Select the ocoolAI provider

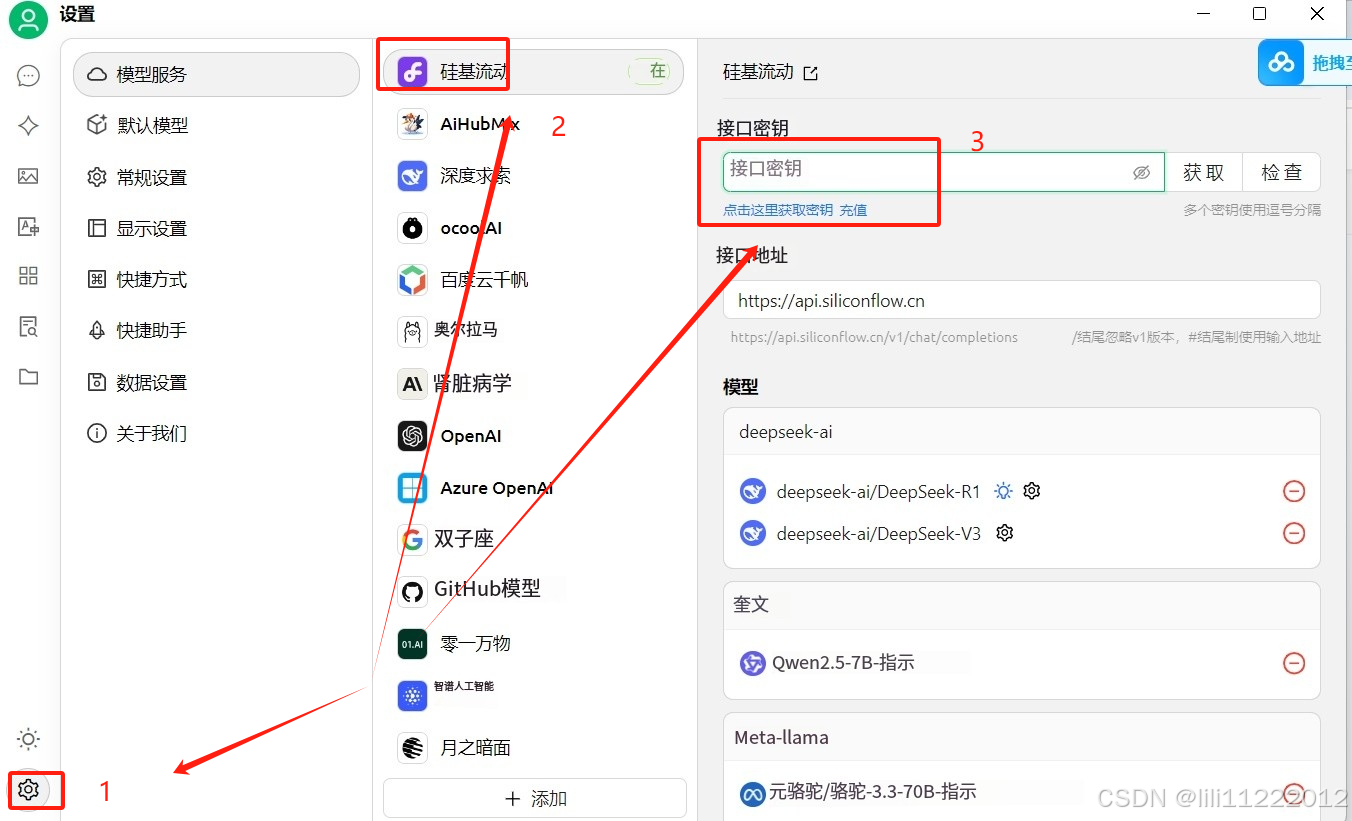coord(533,228)
